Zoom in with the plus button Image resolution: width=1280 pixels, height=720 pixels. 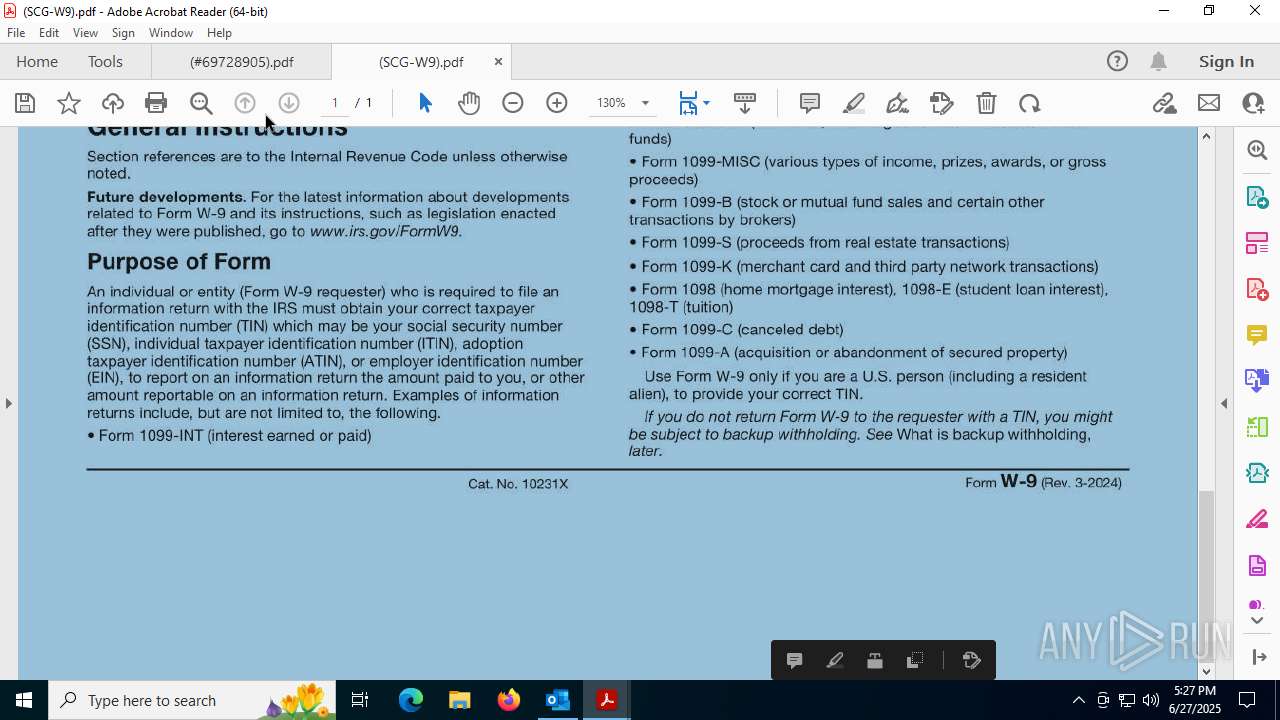pos(557,103)
